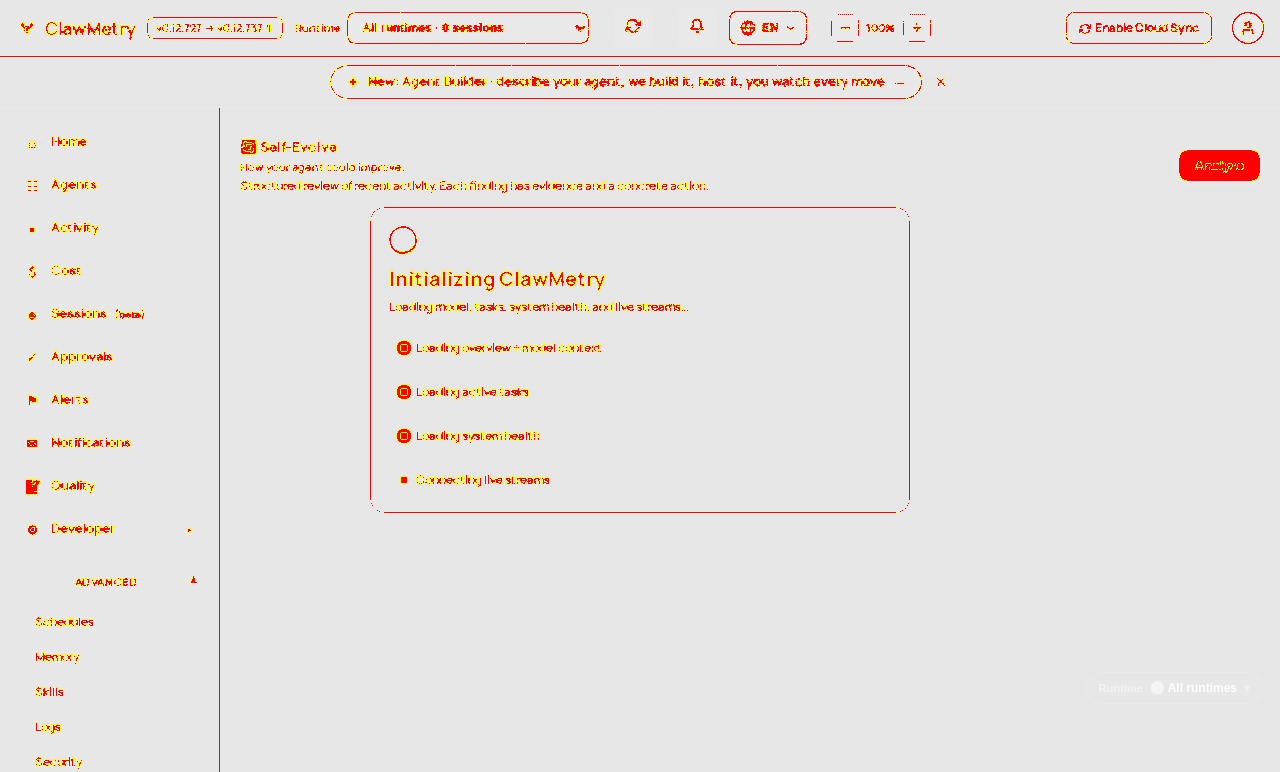Image resolution: width=1280 pixels, height=772 pixels.
Task: Decrease zoom with the minus button
Action: tap(845, 28)
